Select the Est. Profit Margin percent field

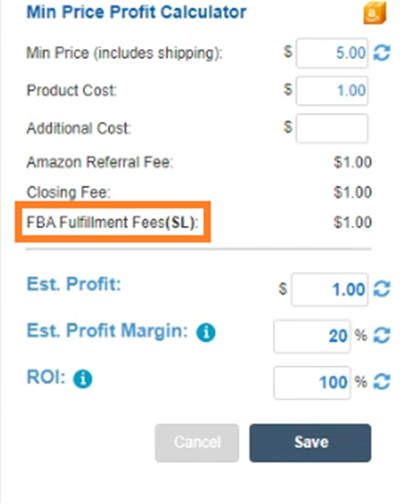pos(312,336)
